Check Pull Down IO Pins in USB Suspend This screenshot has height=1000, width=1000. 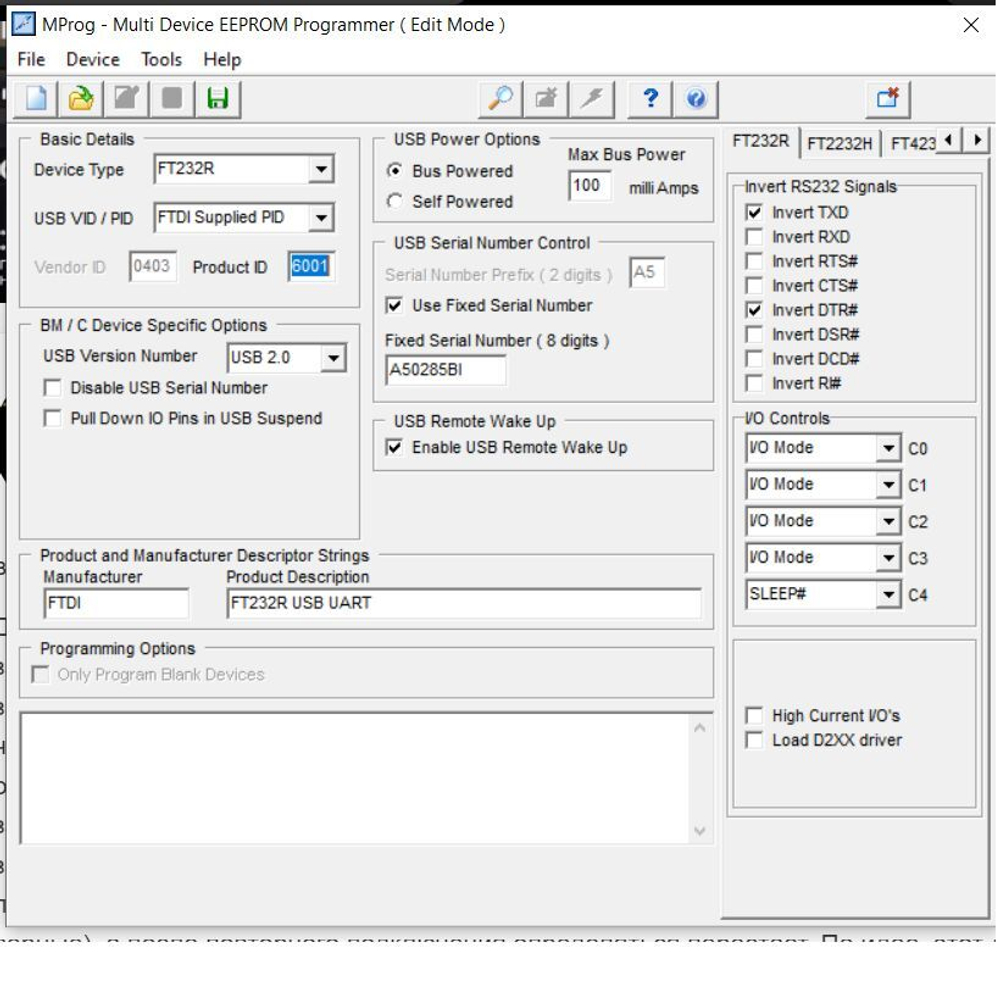52,418
